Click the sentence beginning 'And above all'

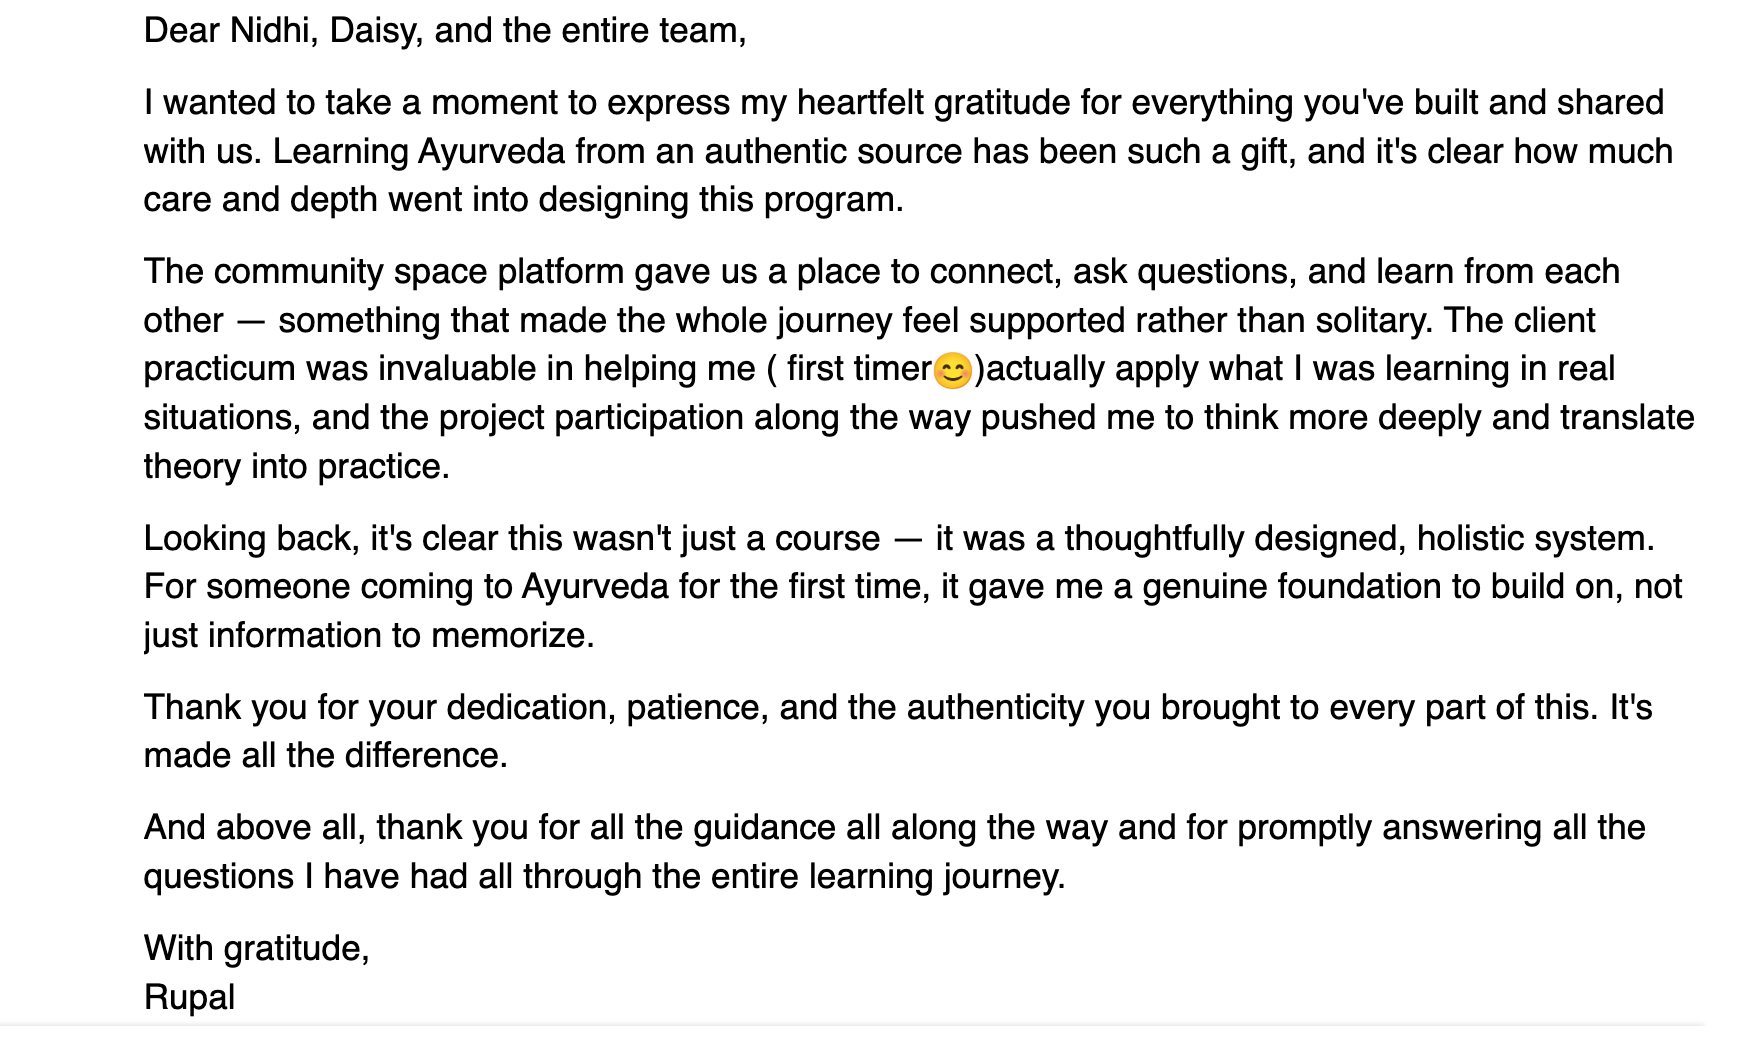pyautogui.click(x=895, y=852)
